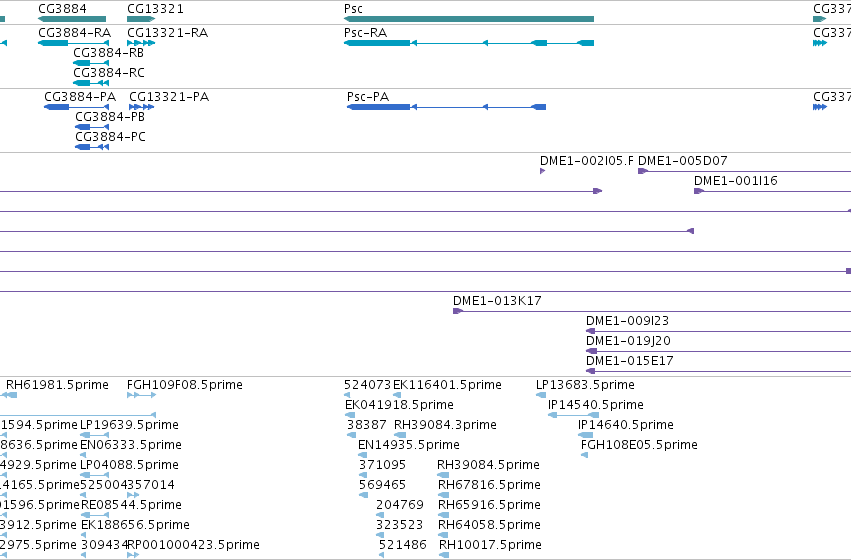
Task: Click the RH39084.5prime EST label
Action: point(488,465)
